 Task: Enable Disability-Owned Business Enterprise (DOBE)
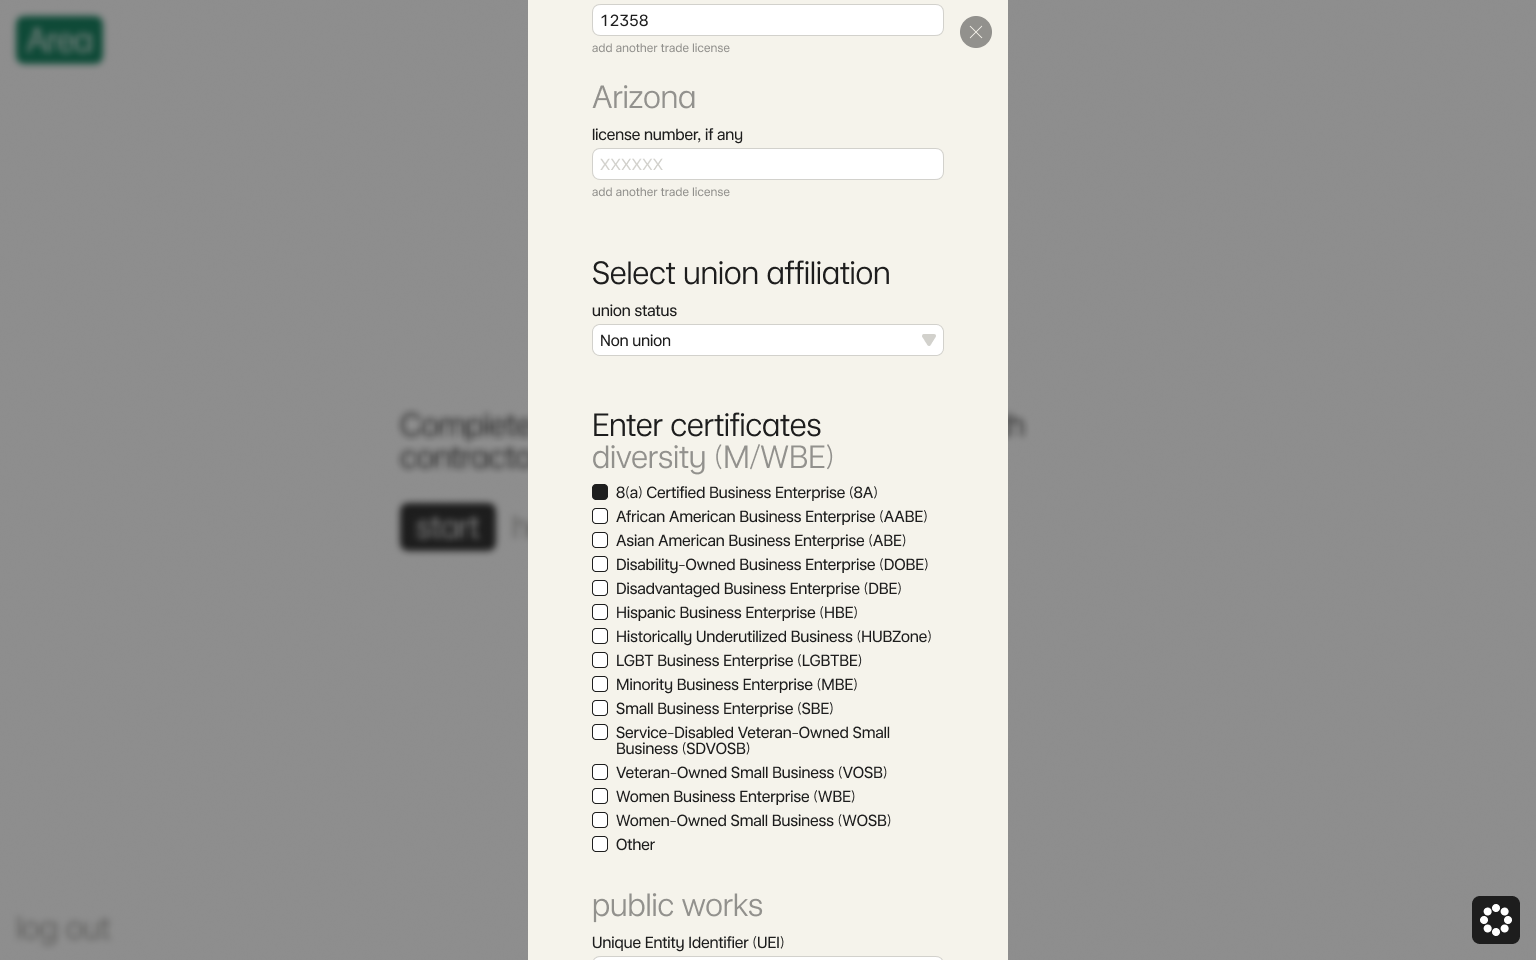pyautogui.click(x=600, y=564)
